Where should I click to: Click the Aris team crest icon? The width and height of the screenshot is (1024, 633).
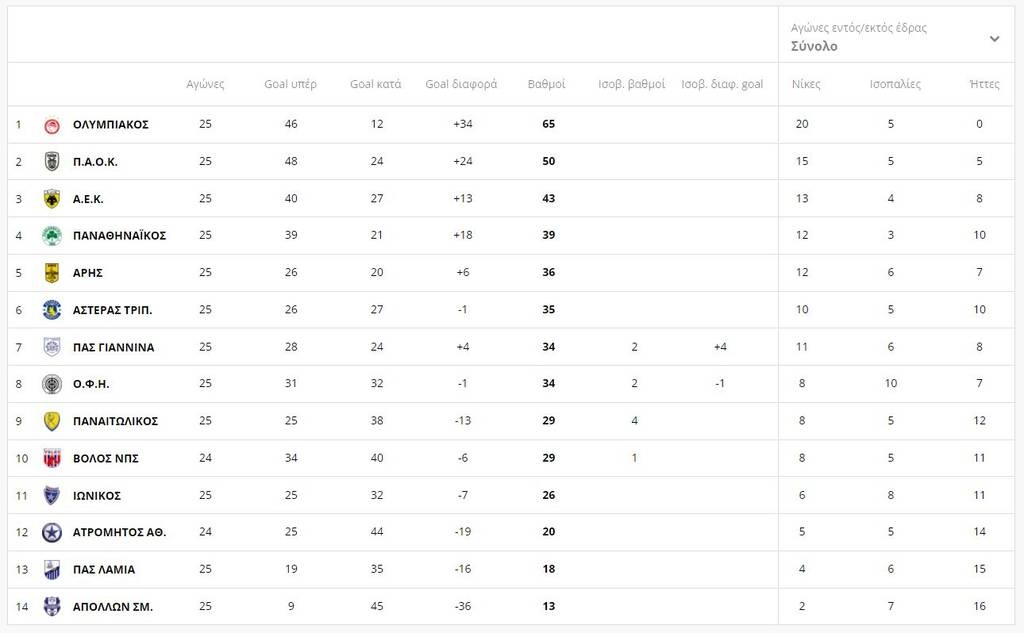pos(52,273)
